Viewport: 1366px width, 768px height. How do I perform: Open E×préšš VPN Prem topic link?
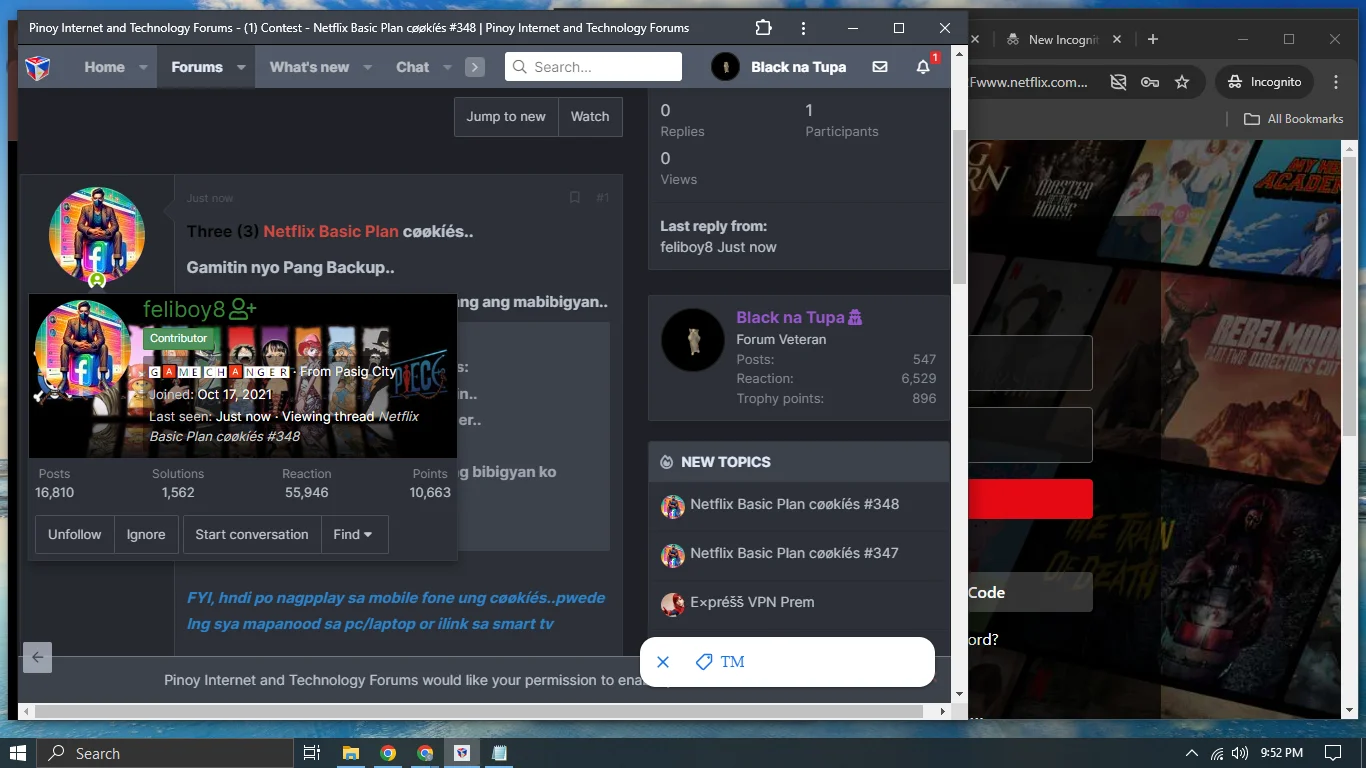752,602
